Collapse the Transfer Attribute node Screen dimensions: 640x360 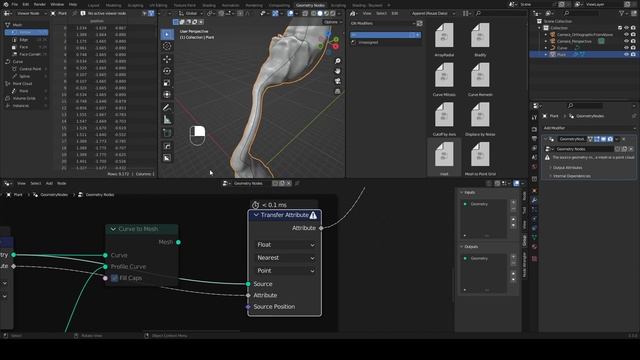click(256, 215)
